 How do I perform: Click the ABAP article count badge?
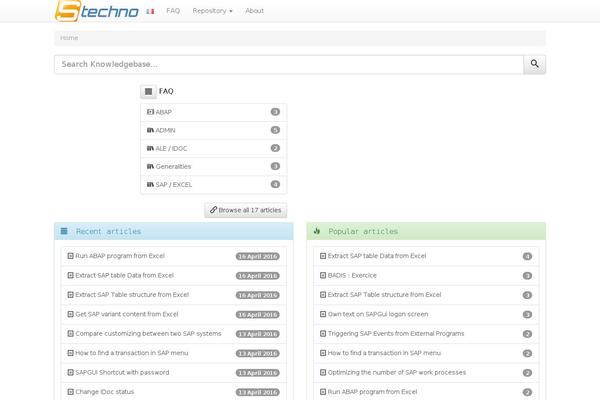(275, 112)
